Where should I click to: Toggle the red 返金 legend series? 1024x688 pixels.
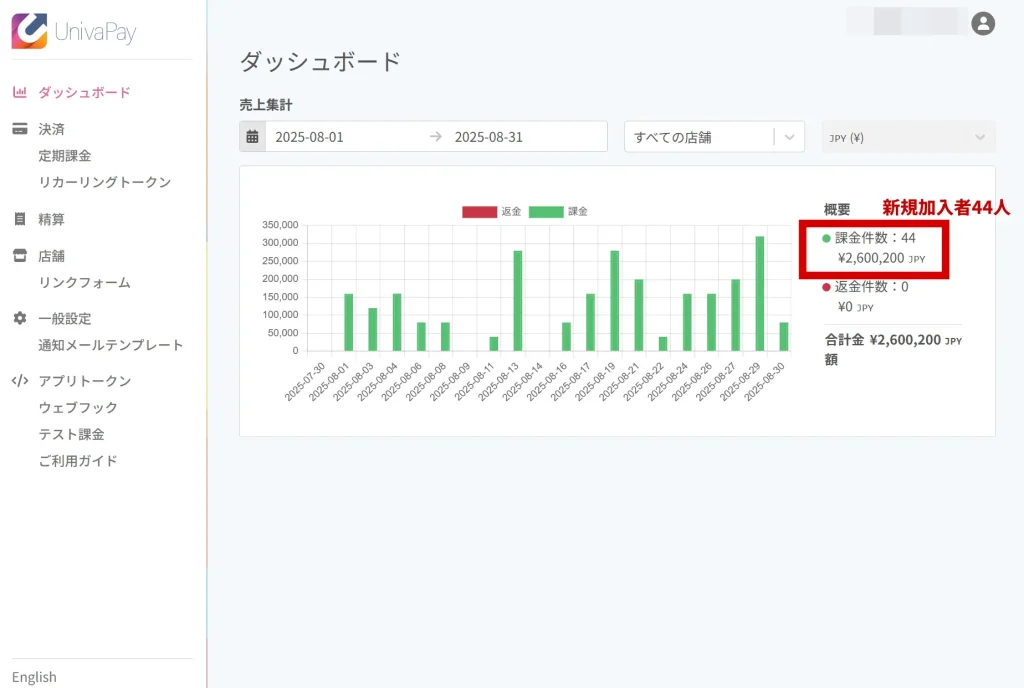coord(479,212)
